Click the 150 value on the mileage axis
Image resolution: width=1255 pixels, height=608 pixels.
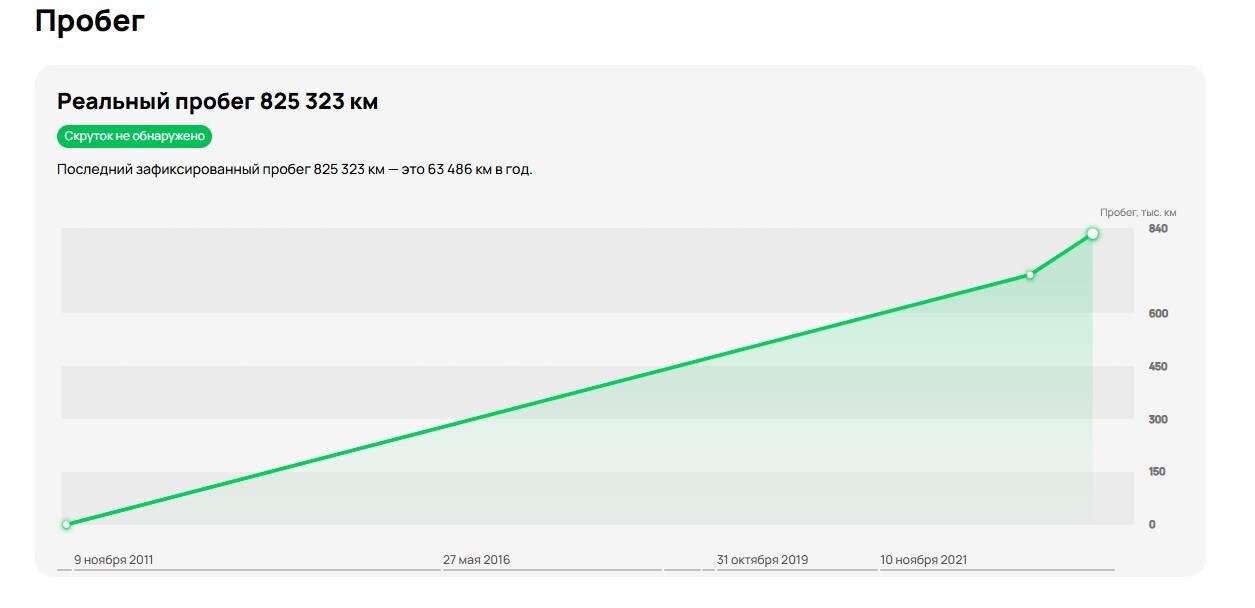(x=1158, y=472)
